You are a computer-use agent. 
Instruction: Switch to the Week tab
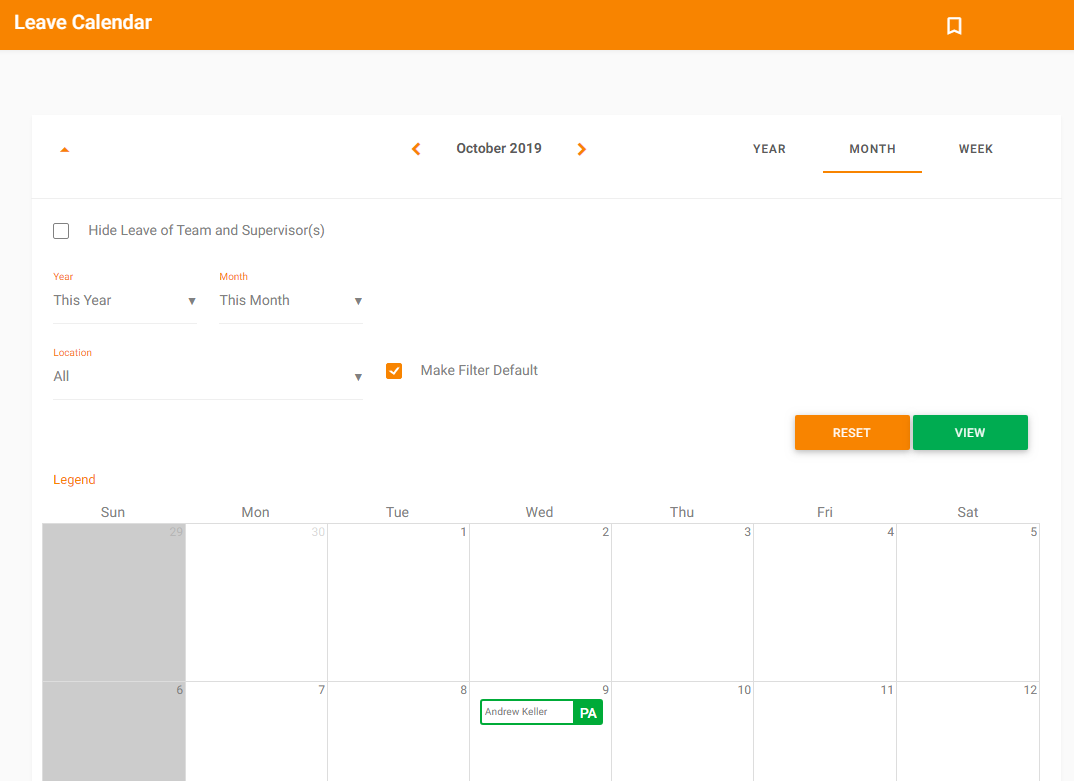point(975,149)
